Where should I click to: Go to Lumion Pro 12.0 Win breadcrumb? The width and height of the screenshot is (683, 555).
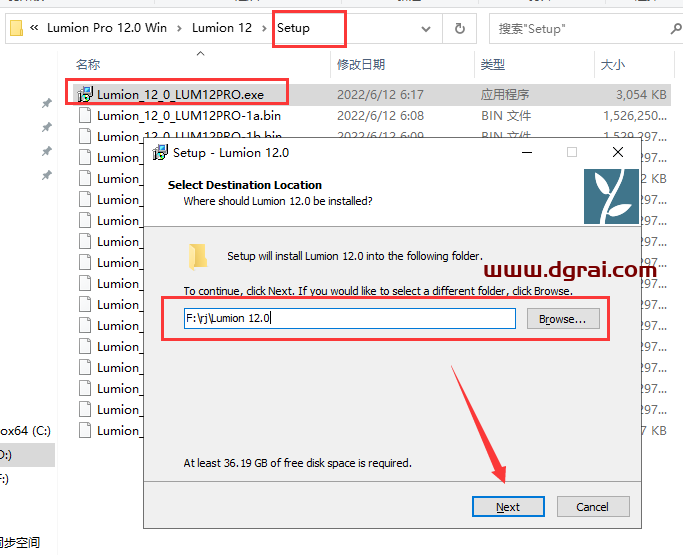pyautogui.click(x=107, y=28)
